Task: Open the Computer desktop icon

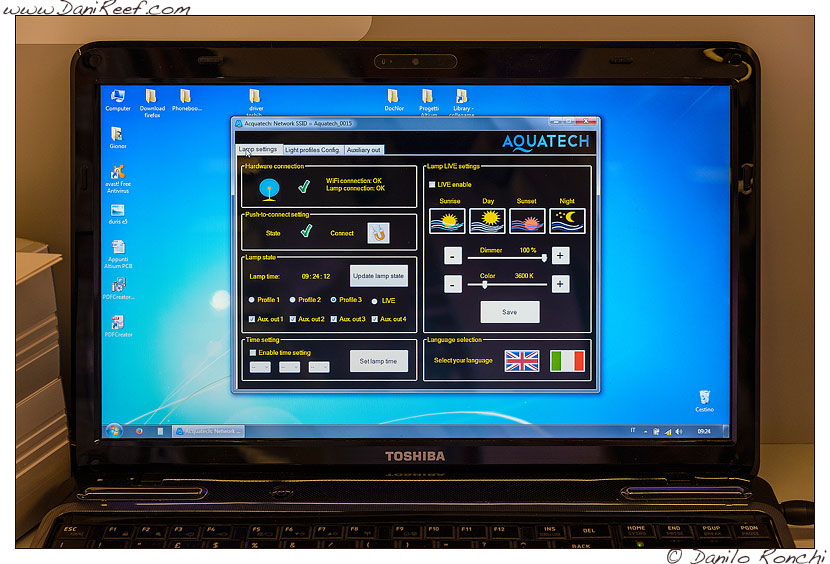Action: (118, 100)
